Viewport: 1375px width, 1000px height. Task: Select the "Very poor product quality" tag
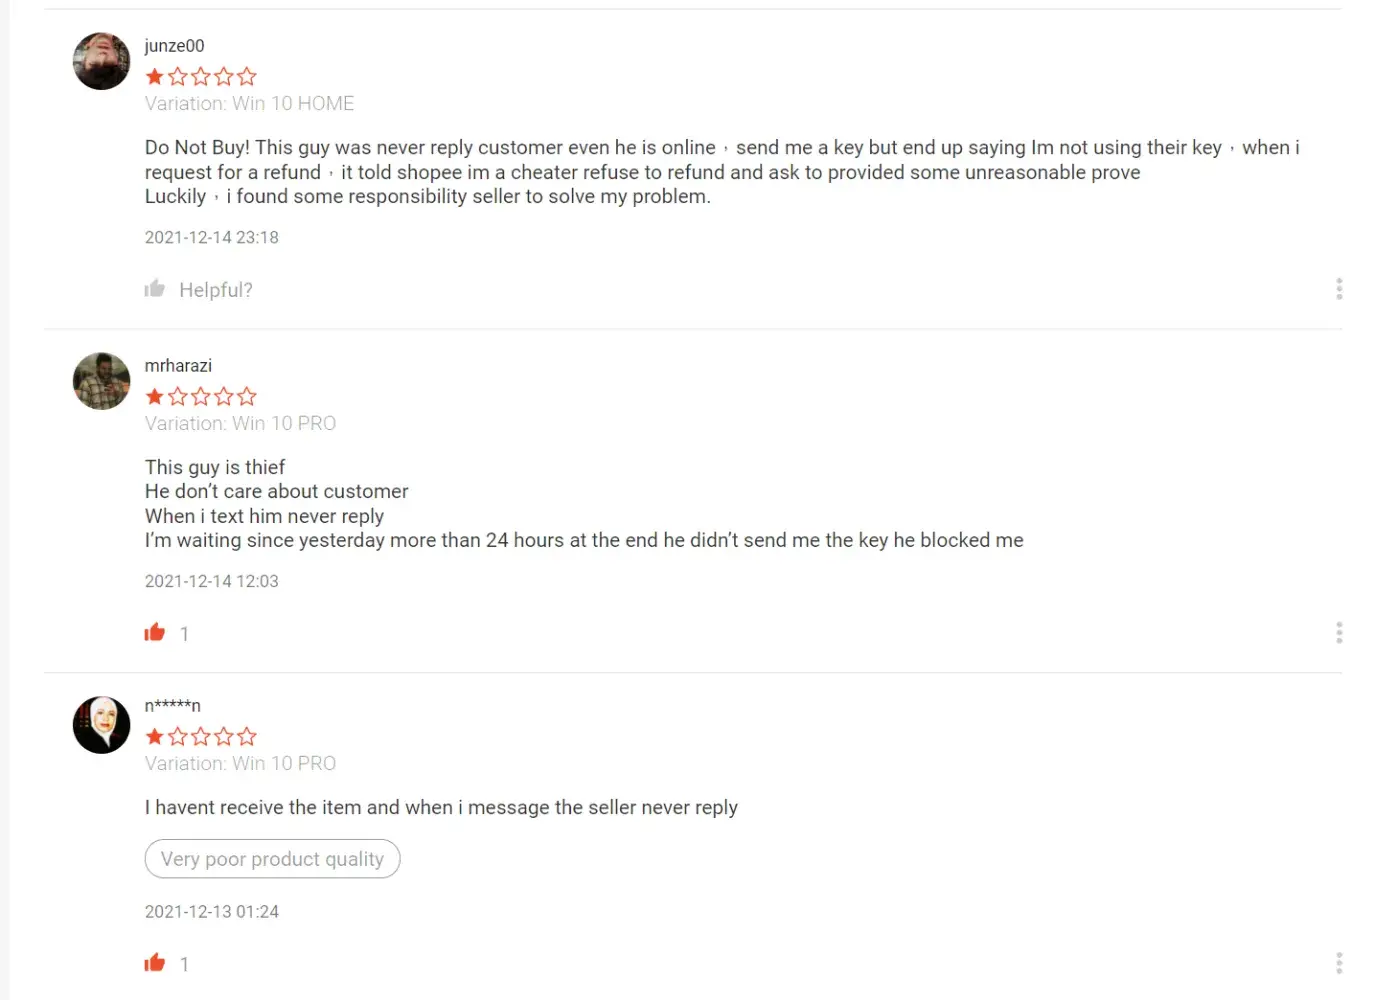click(272, 859)
